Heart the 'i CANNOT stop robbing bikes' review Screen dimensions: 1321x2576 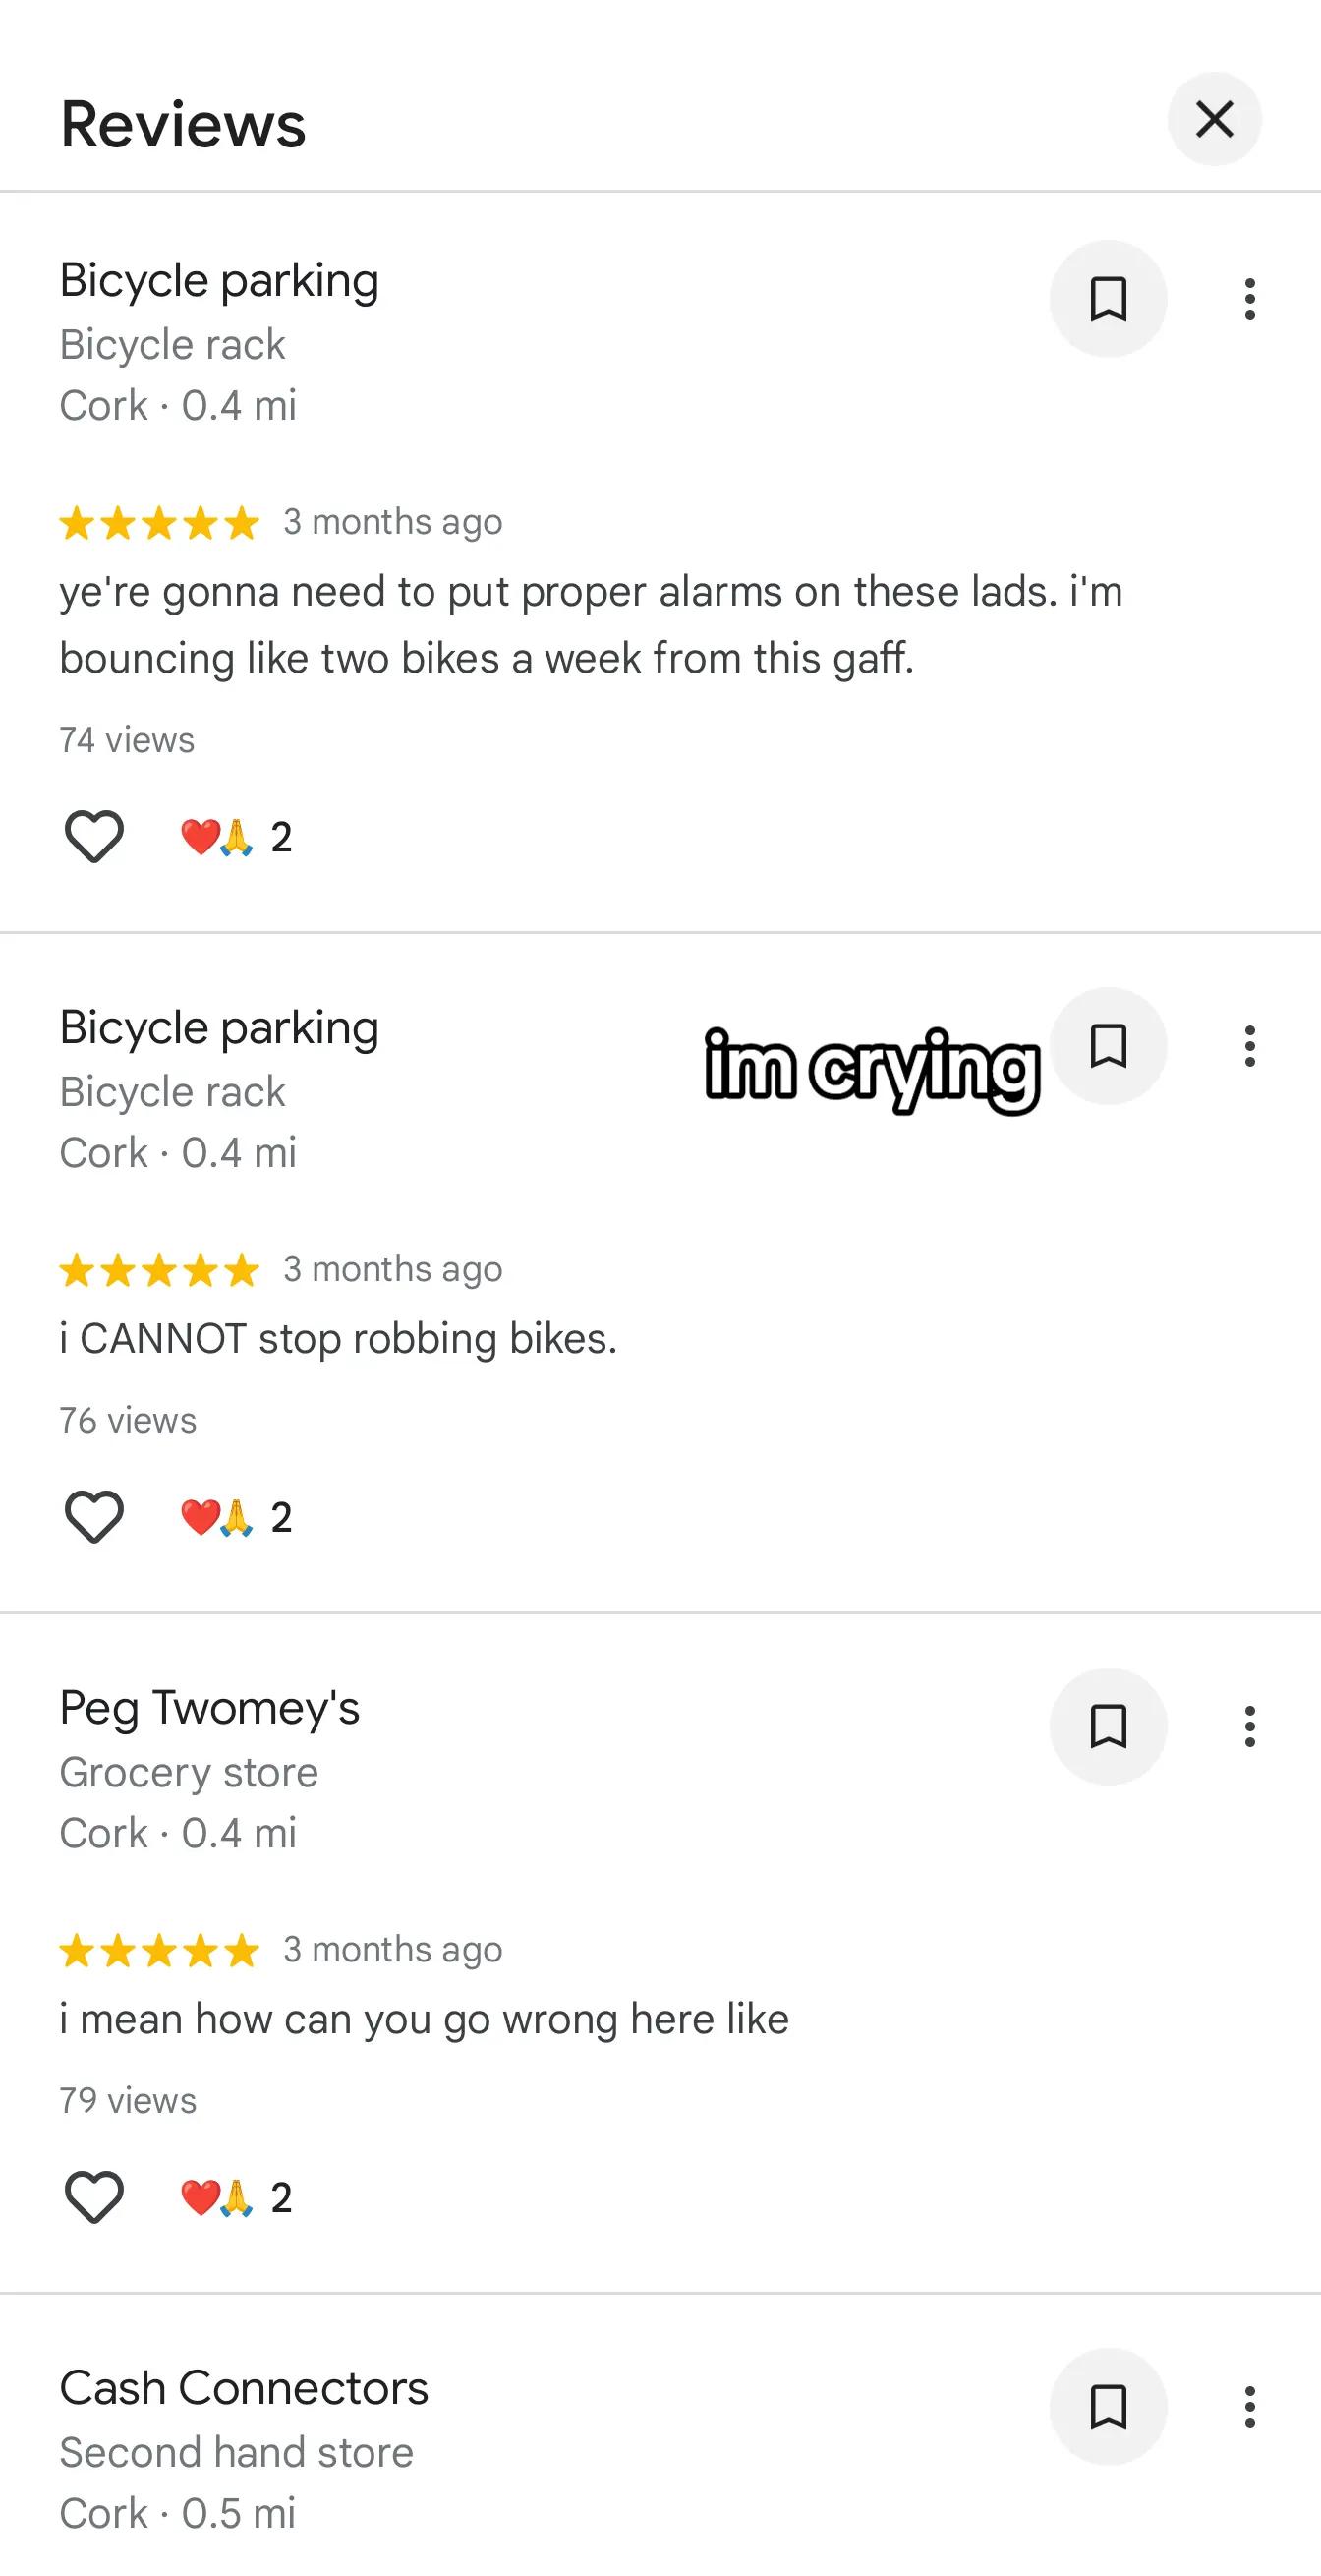click(94, 1516)
